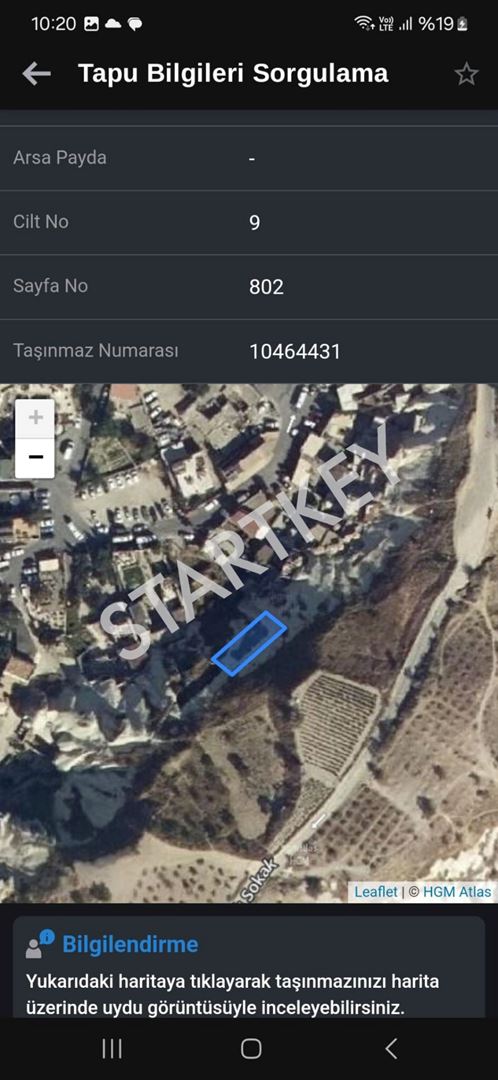Tap the Android recent apps button
Screen dimensions: 498x1080
(112, 1048)
